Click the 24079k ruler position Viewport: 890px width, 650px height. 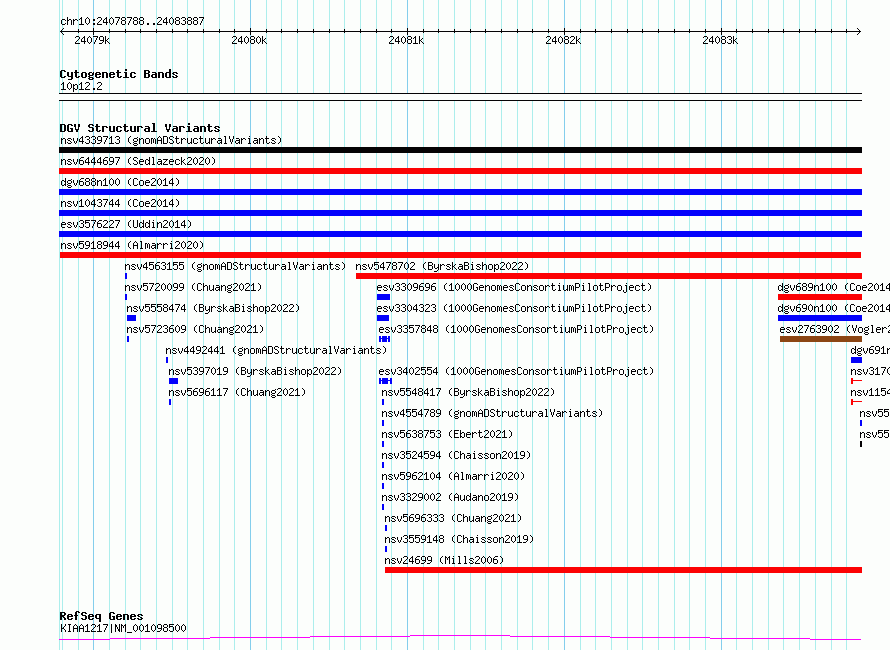click(93, 40)
